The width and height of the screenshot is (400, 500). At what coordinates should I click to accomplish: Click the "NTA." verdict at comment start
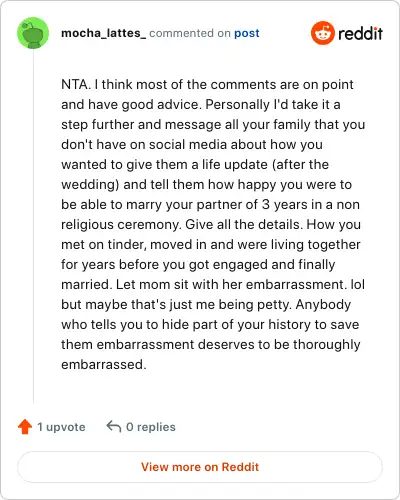click(x=76, y=84)
